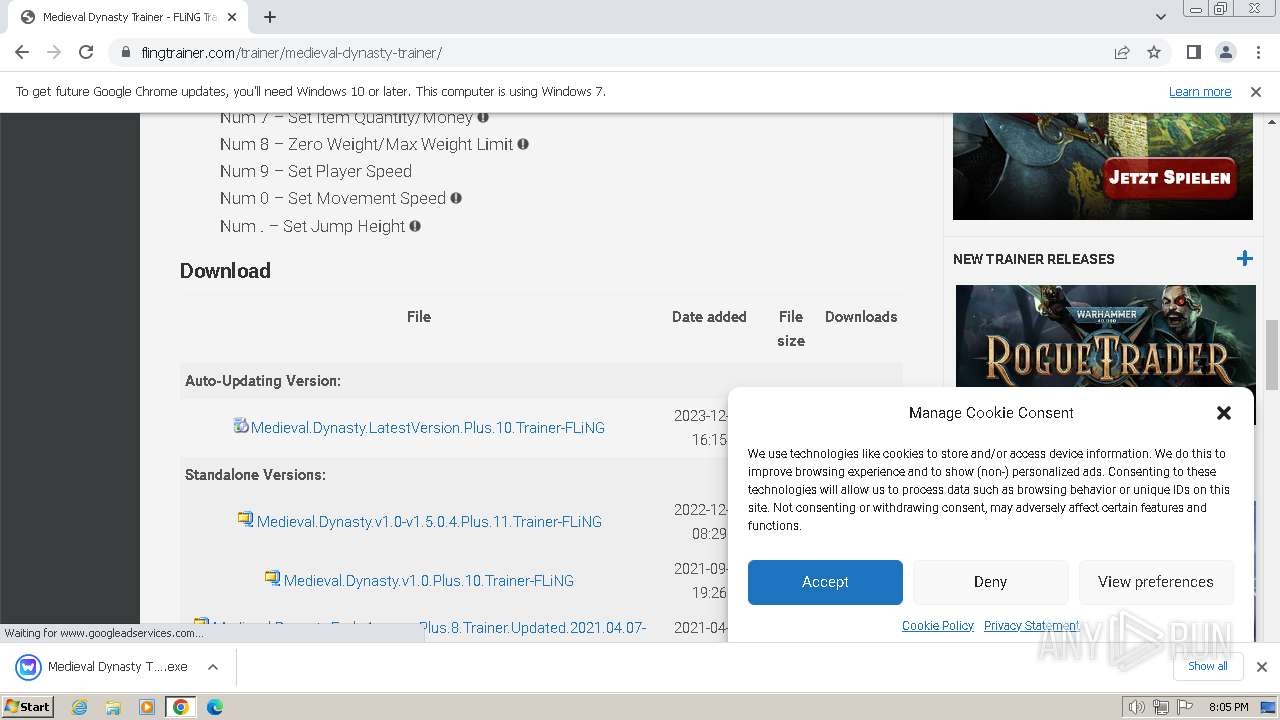Click the Date added column header
The width and height of the screenshot is (1280, 720).
(x=709, y=317)
